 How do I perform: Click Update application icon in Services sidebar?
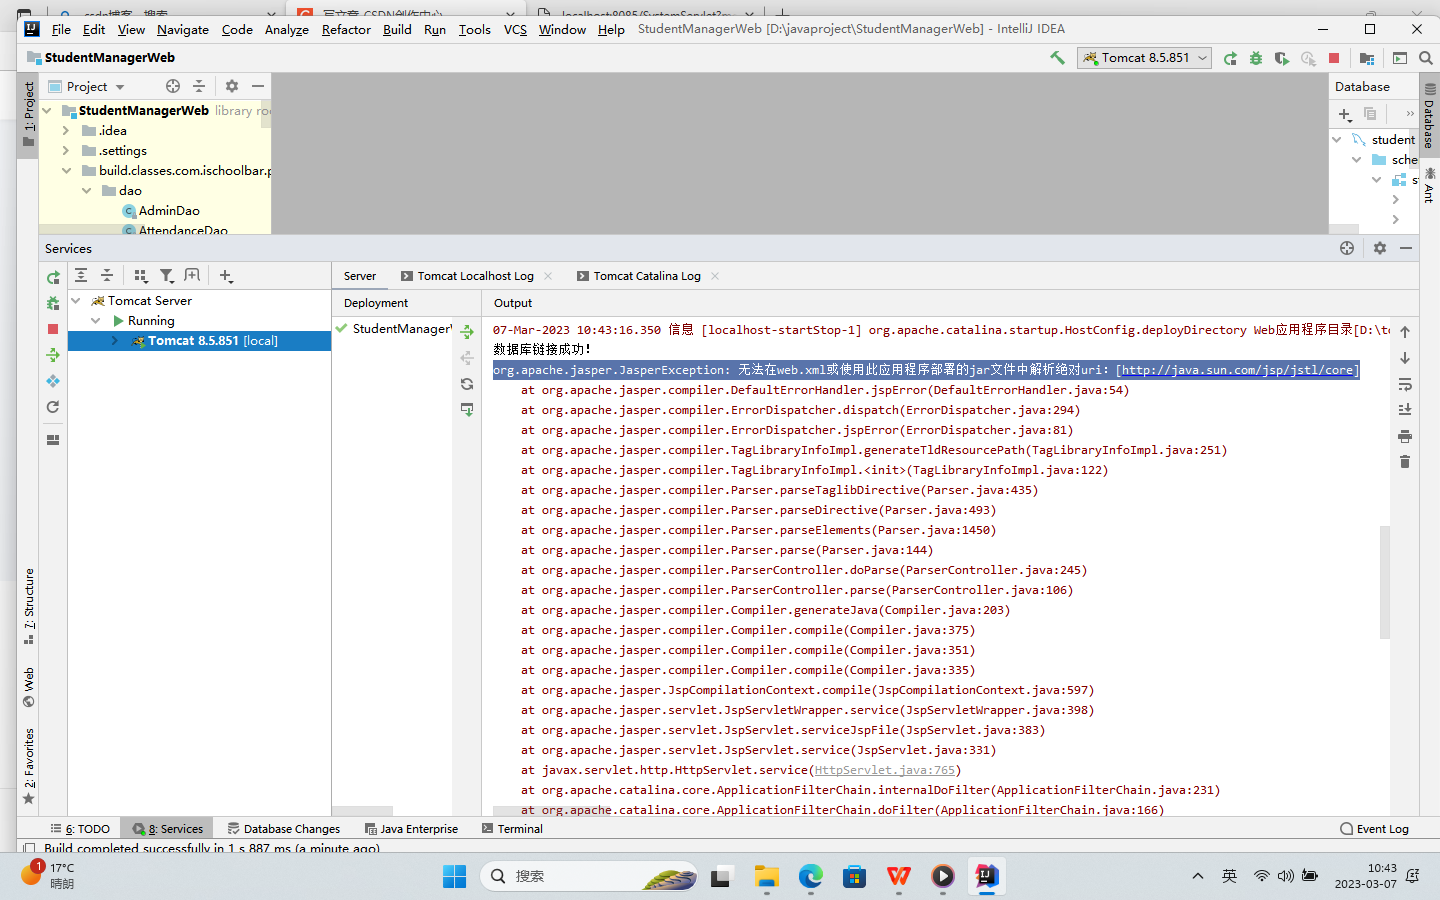[x=53, y=381]
